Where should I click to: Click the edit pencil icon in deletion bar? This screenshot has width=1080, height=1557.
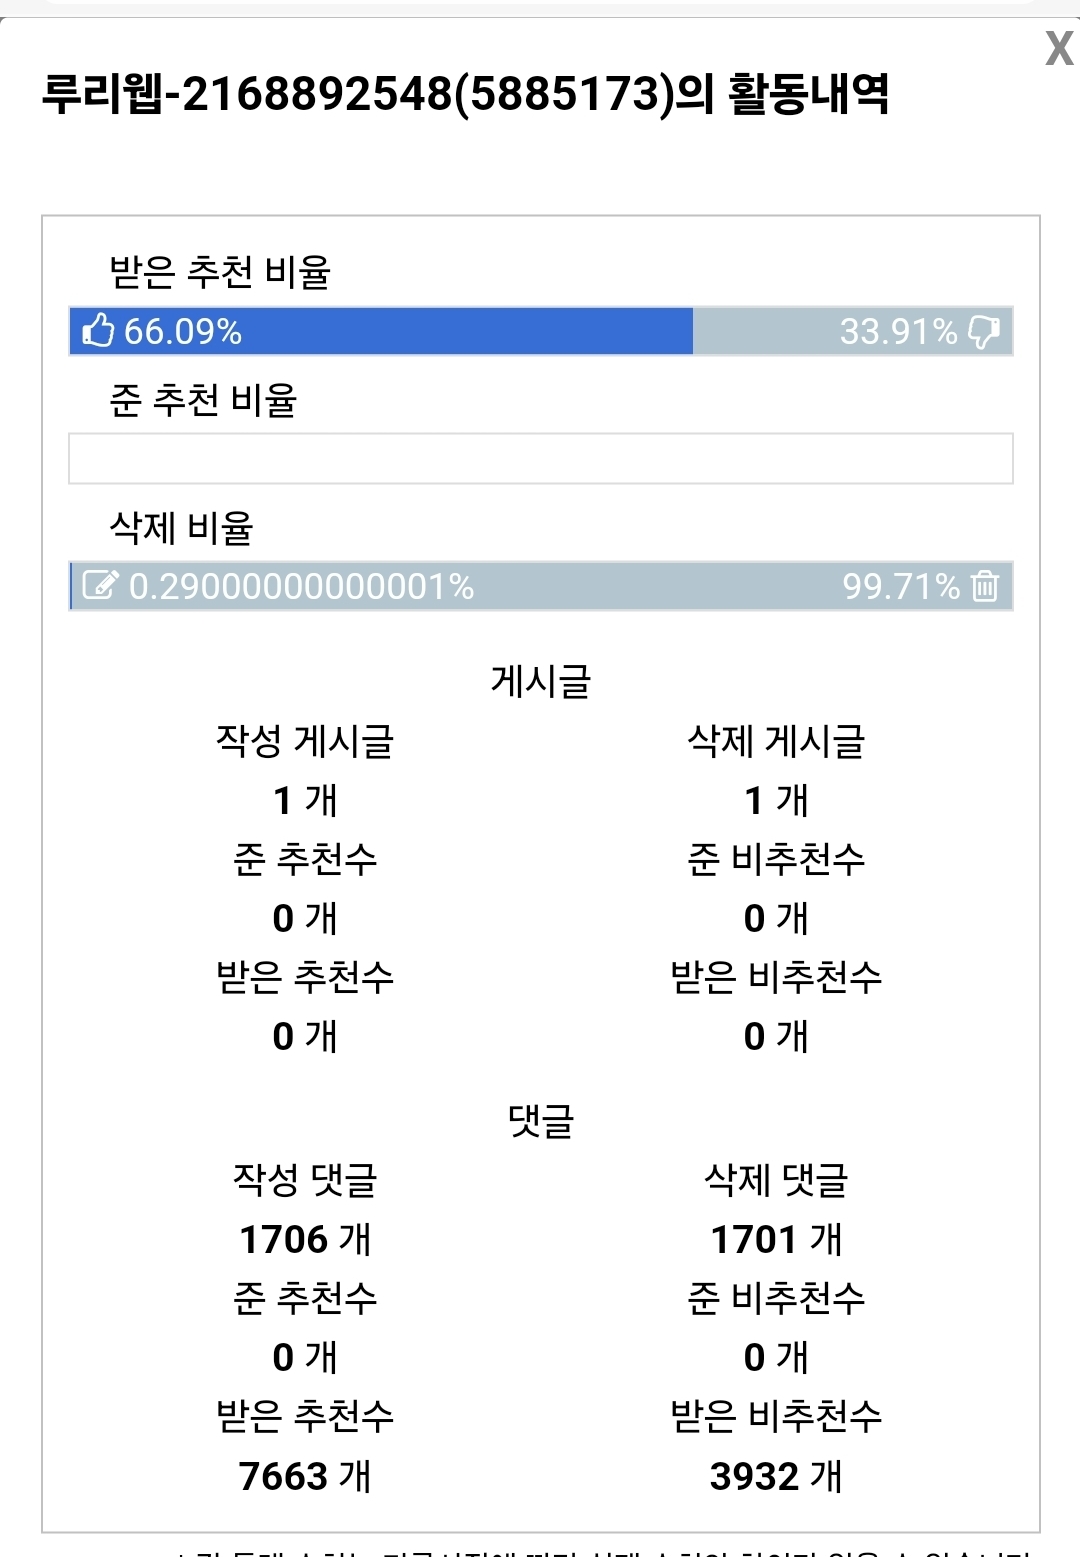pos(100,585)
